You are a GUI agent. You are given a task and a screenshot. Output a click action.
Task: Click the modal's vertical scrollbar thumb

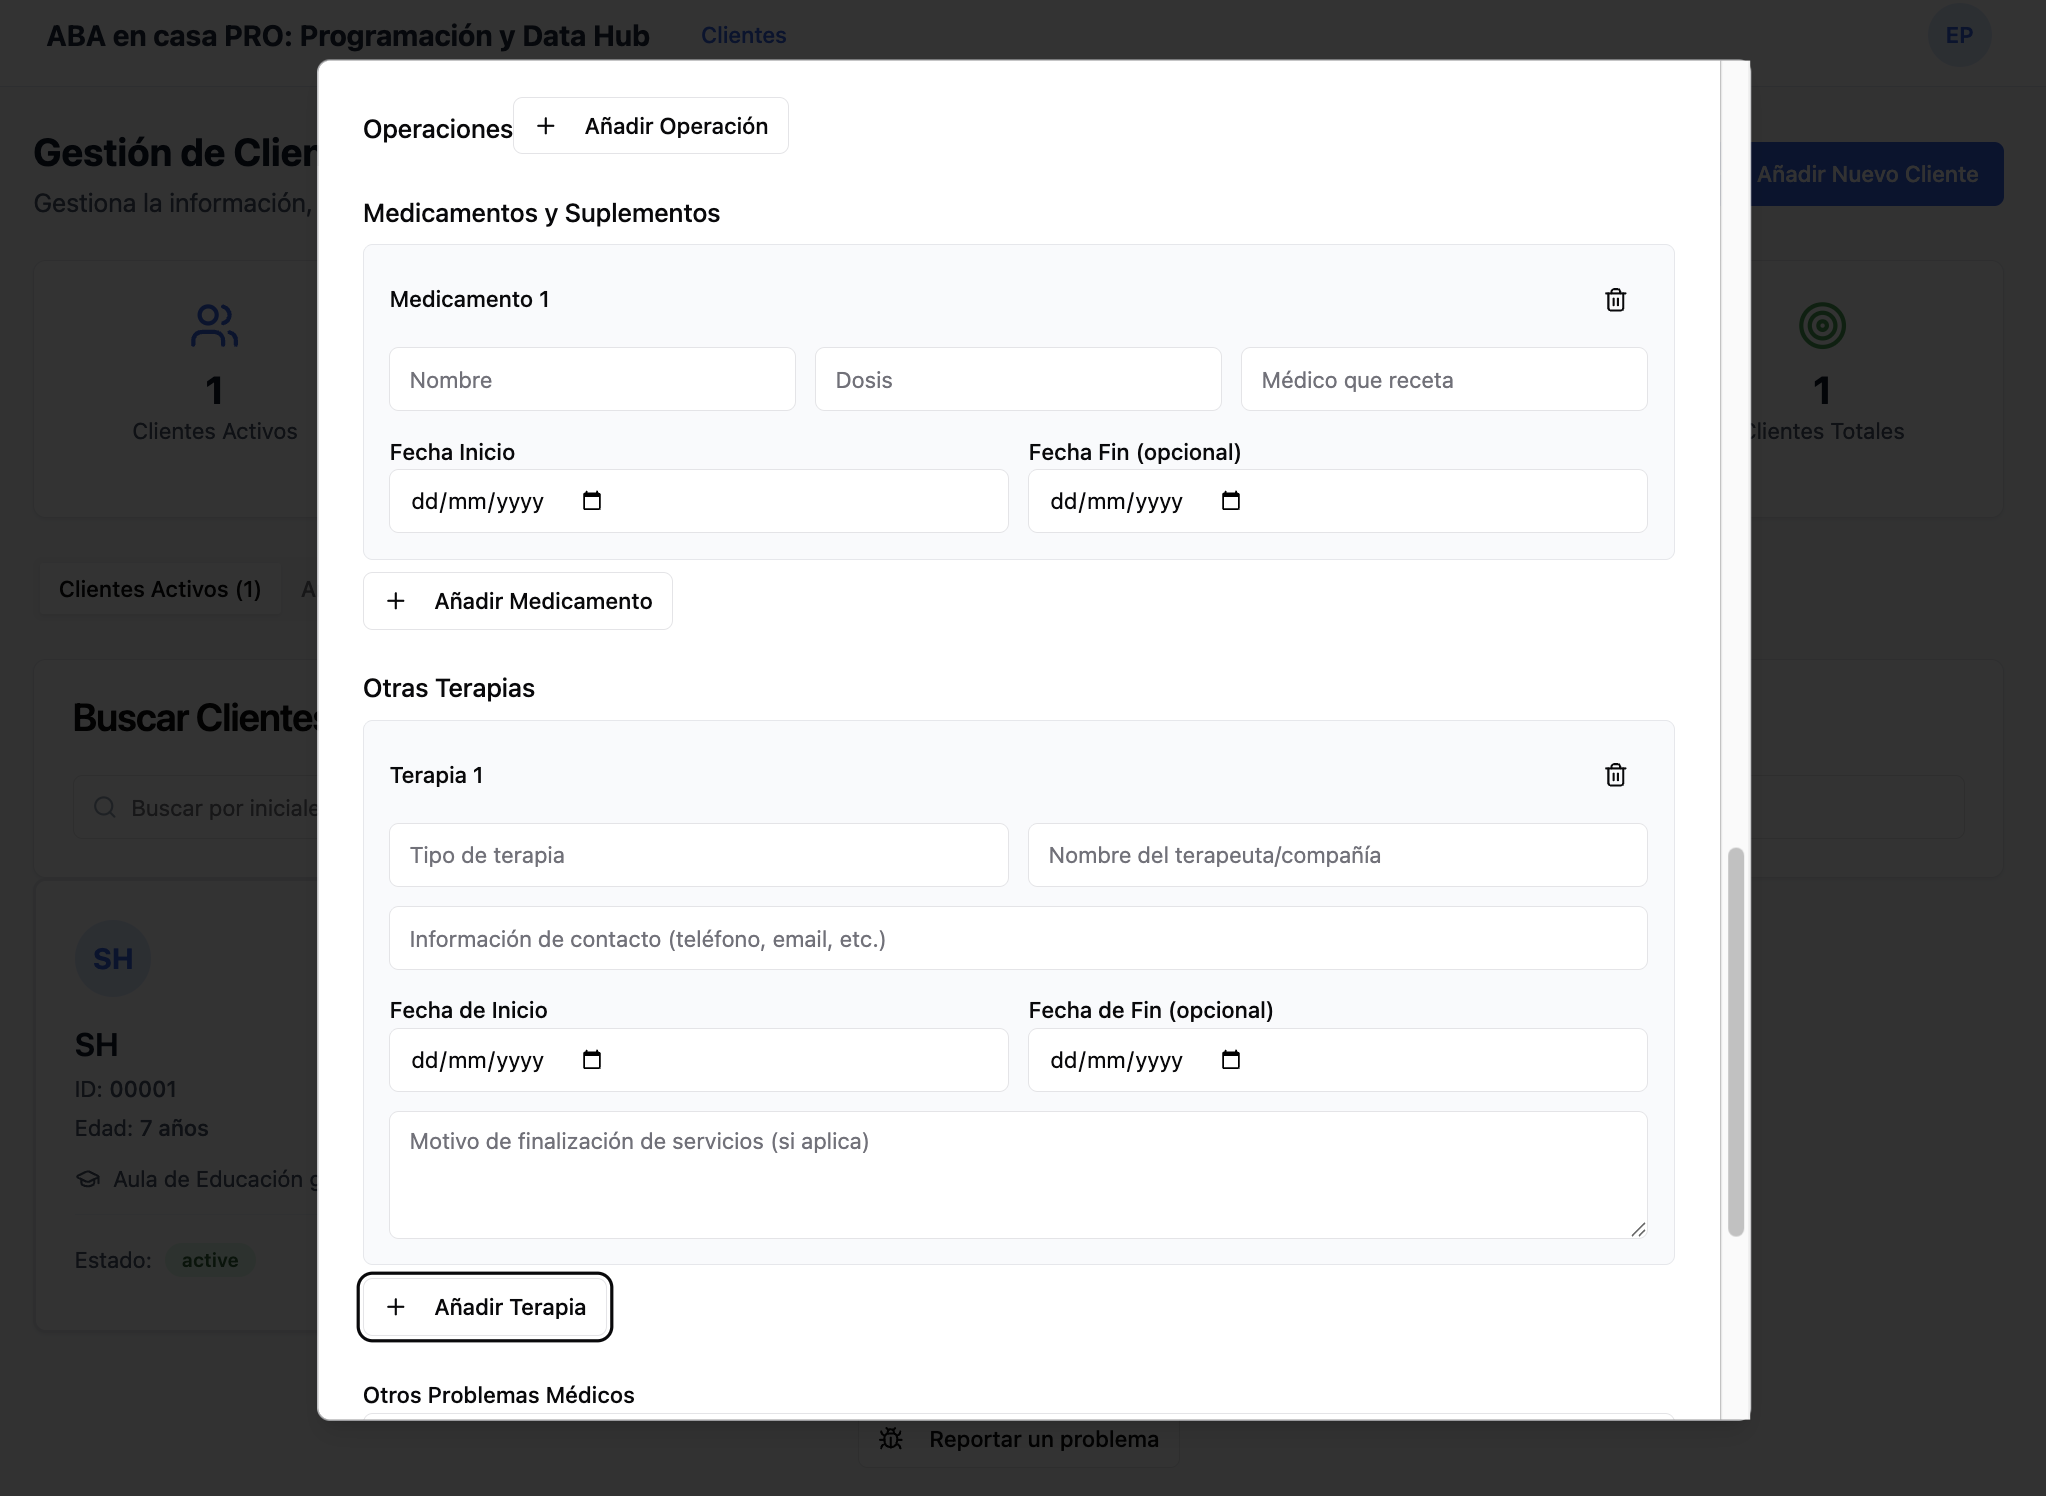coord(1736,1040)
